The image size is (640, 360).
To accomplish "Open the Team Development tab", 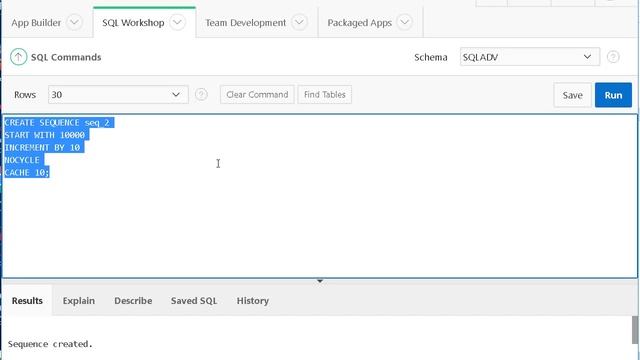I will [x=245, y=23].
